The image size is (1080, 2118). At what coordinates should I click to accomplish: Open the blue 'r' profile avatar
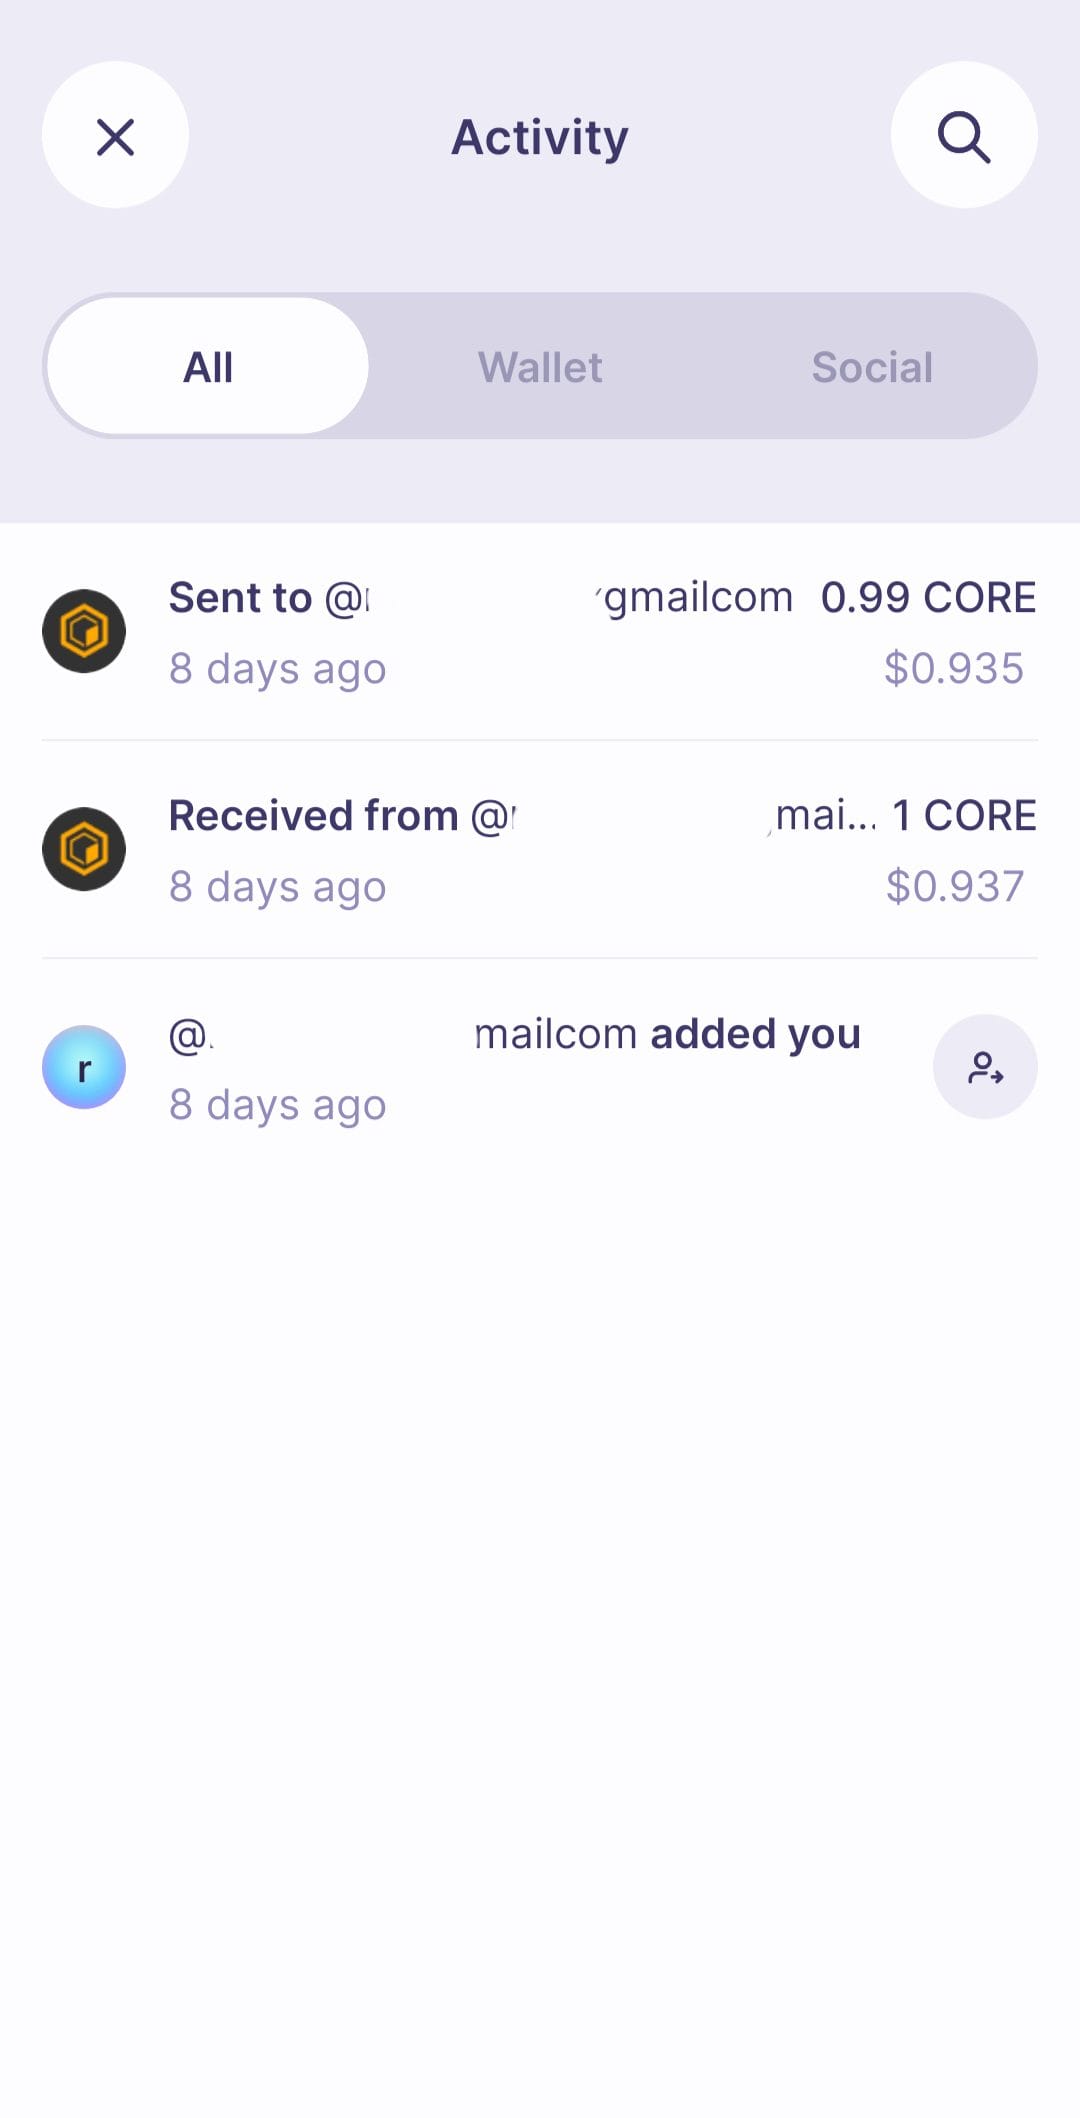tap(84, 1067)
